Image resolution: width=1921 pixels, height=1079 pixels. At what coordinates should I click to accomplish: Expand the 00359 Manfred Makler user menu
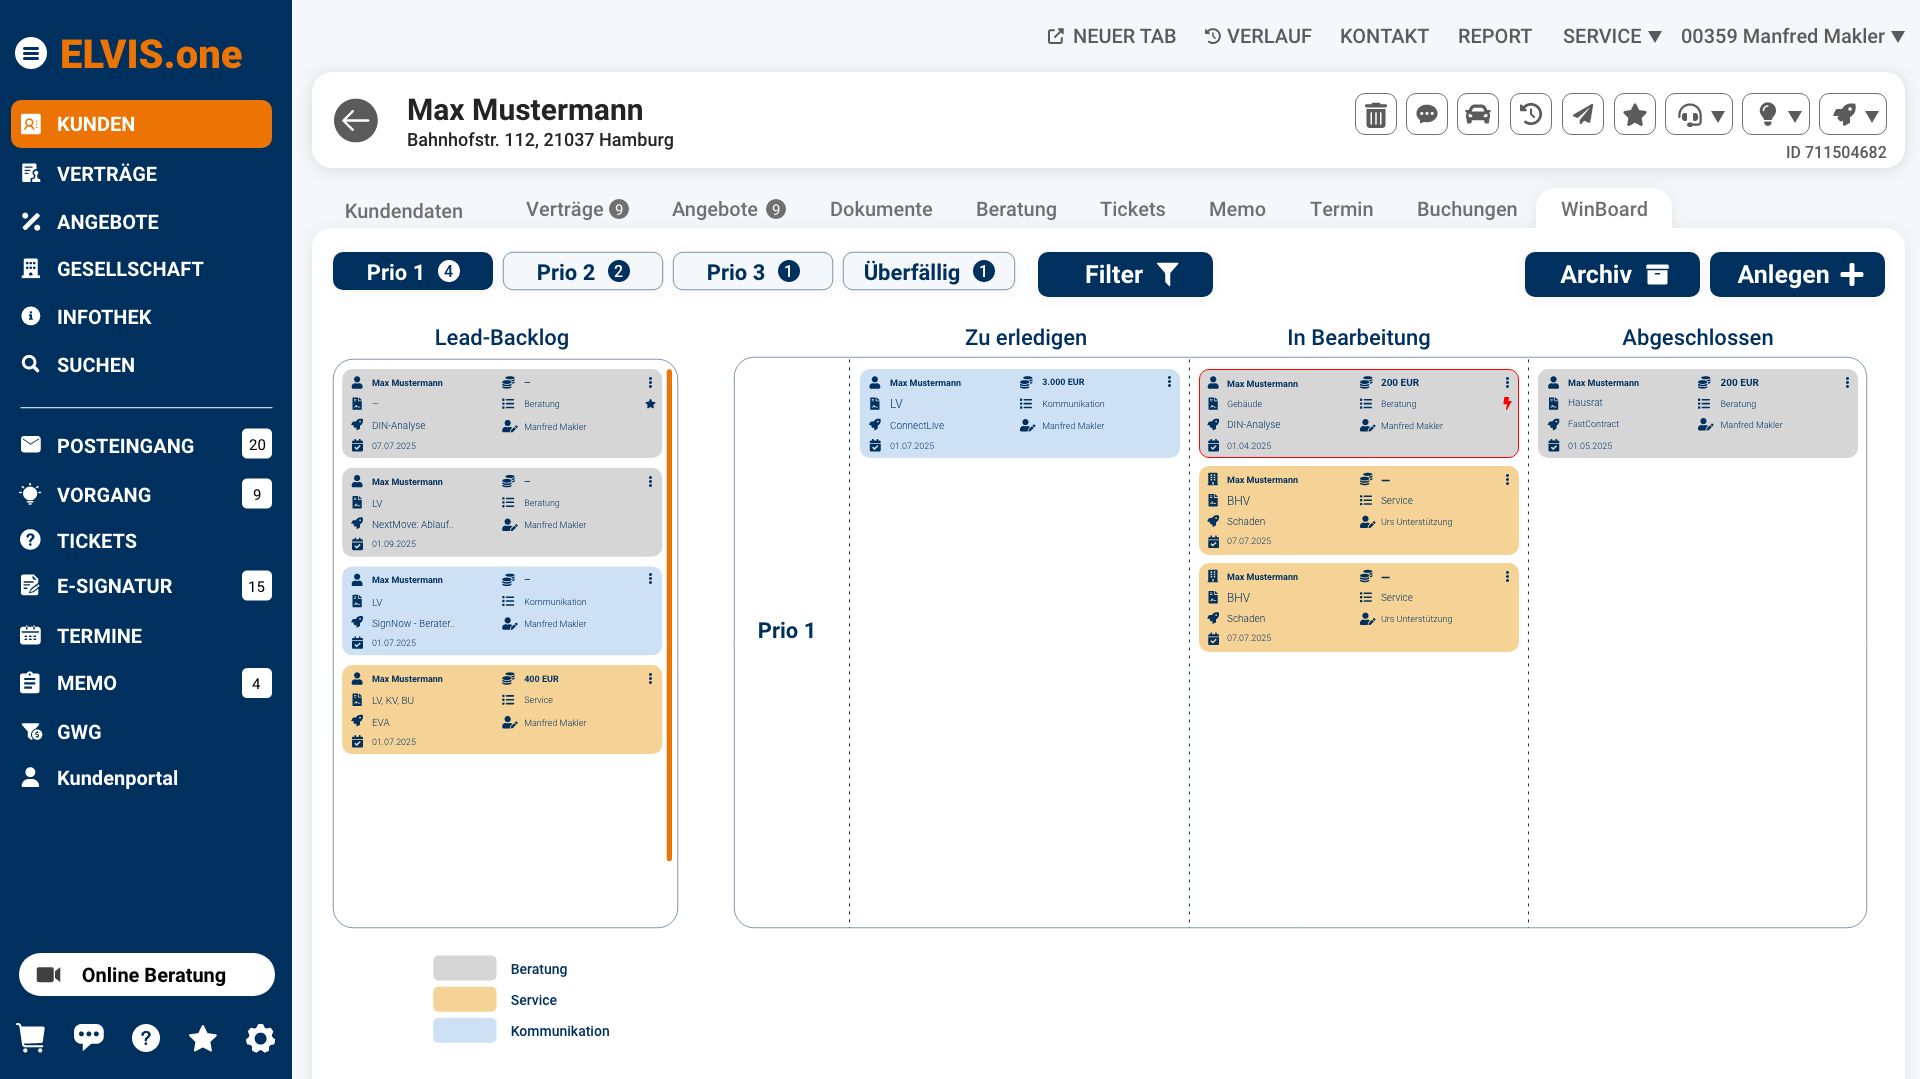tap(1792, 36)
